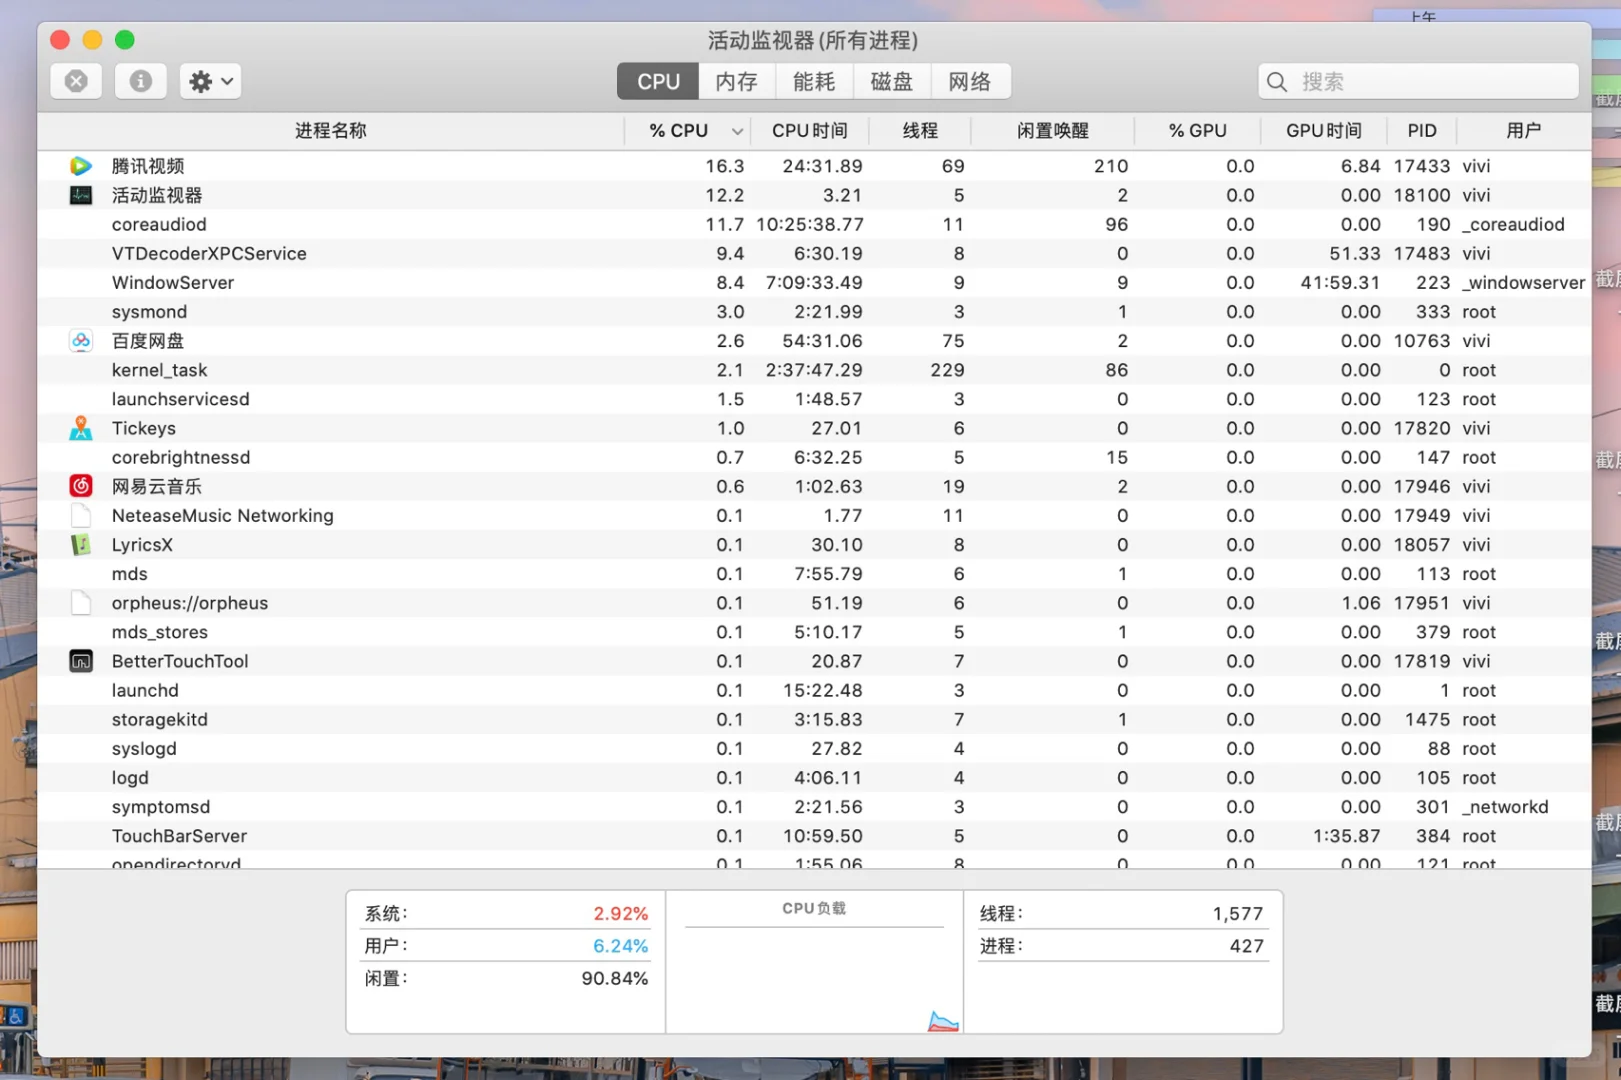
Task: Click the gear settings icon
Action: pyautogui.click(x=200, y=81)
